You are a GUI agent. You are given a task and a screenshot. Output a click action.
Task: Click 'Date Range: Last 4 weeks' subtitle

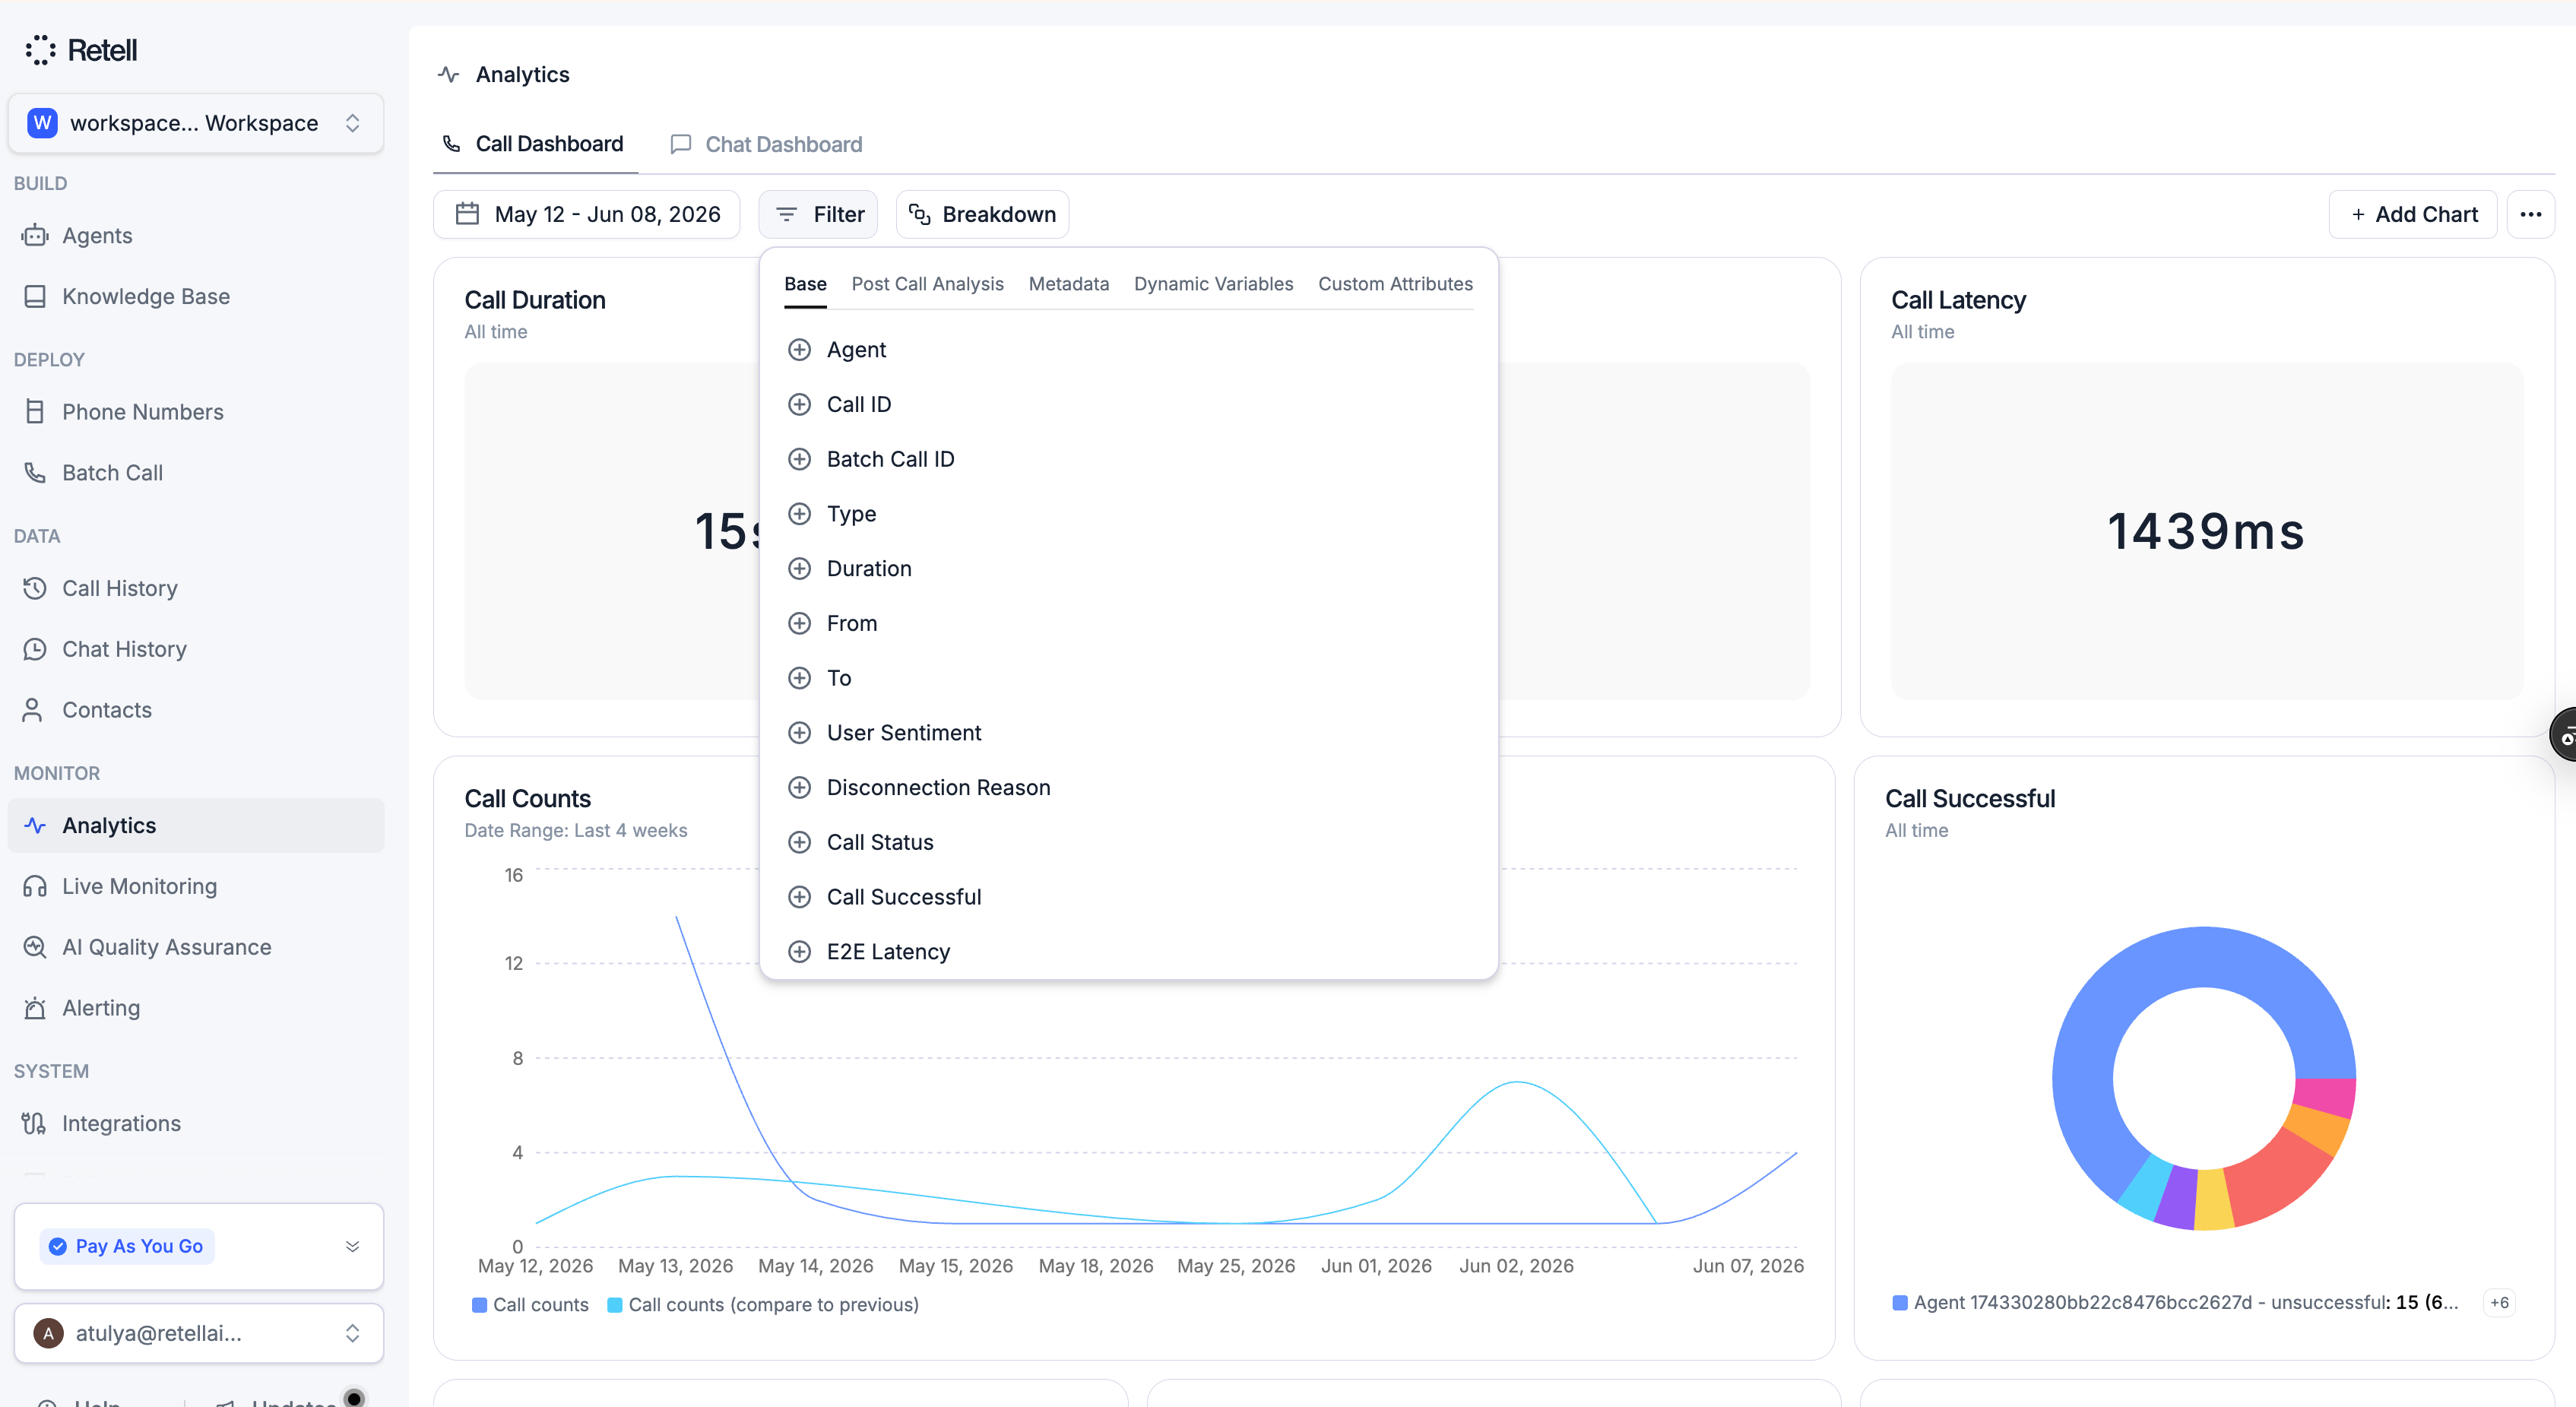575,830
